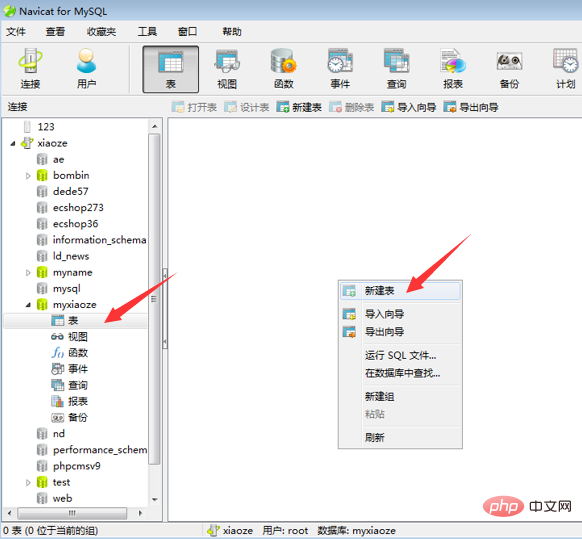Click the 连接 connection toolbar icon

coord(30,69)
